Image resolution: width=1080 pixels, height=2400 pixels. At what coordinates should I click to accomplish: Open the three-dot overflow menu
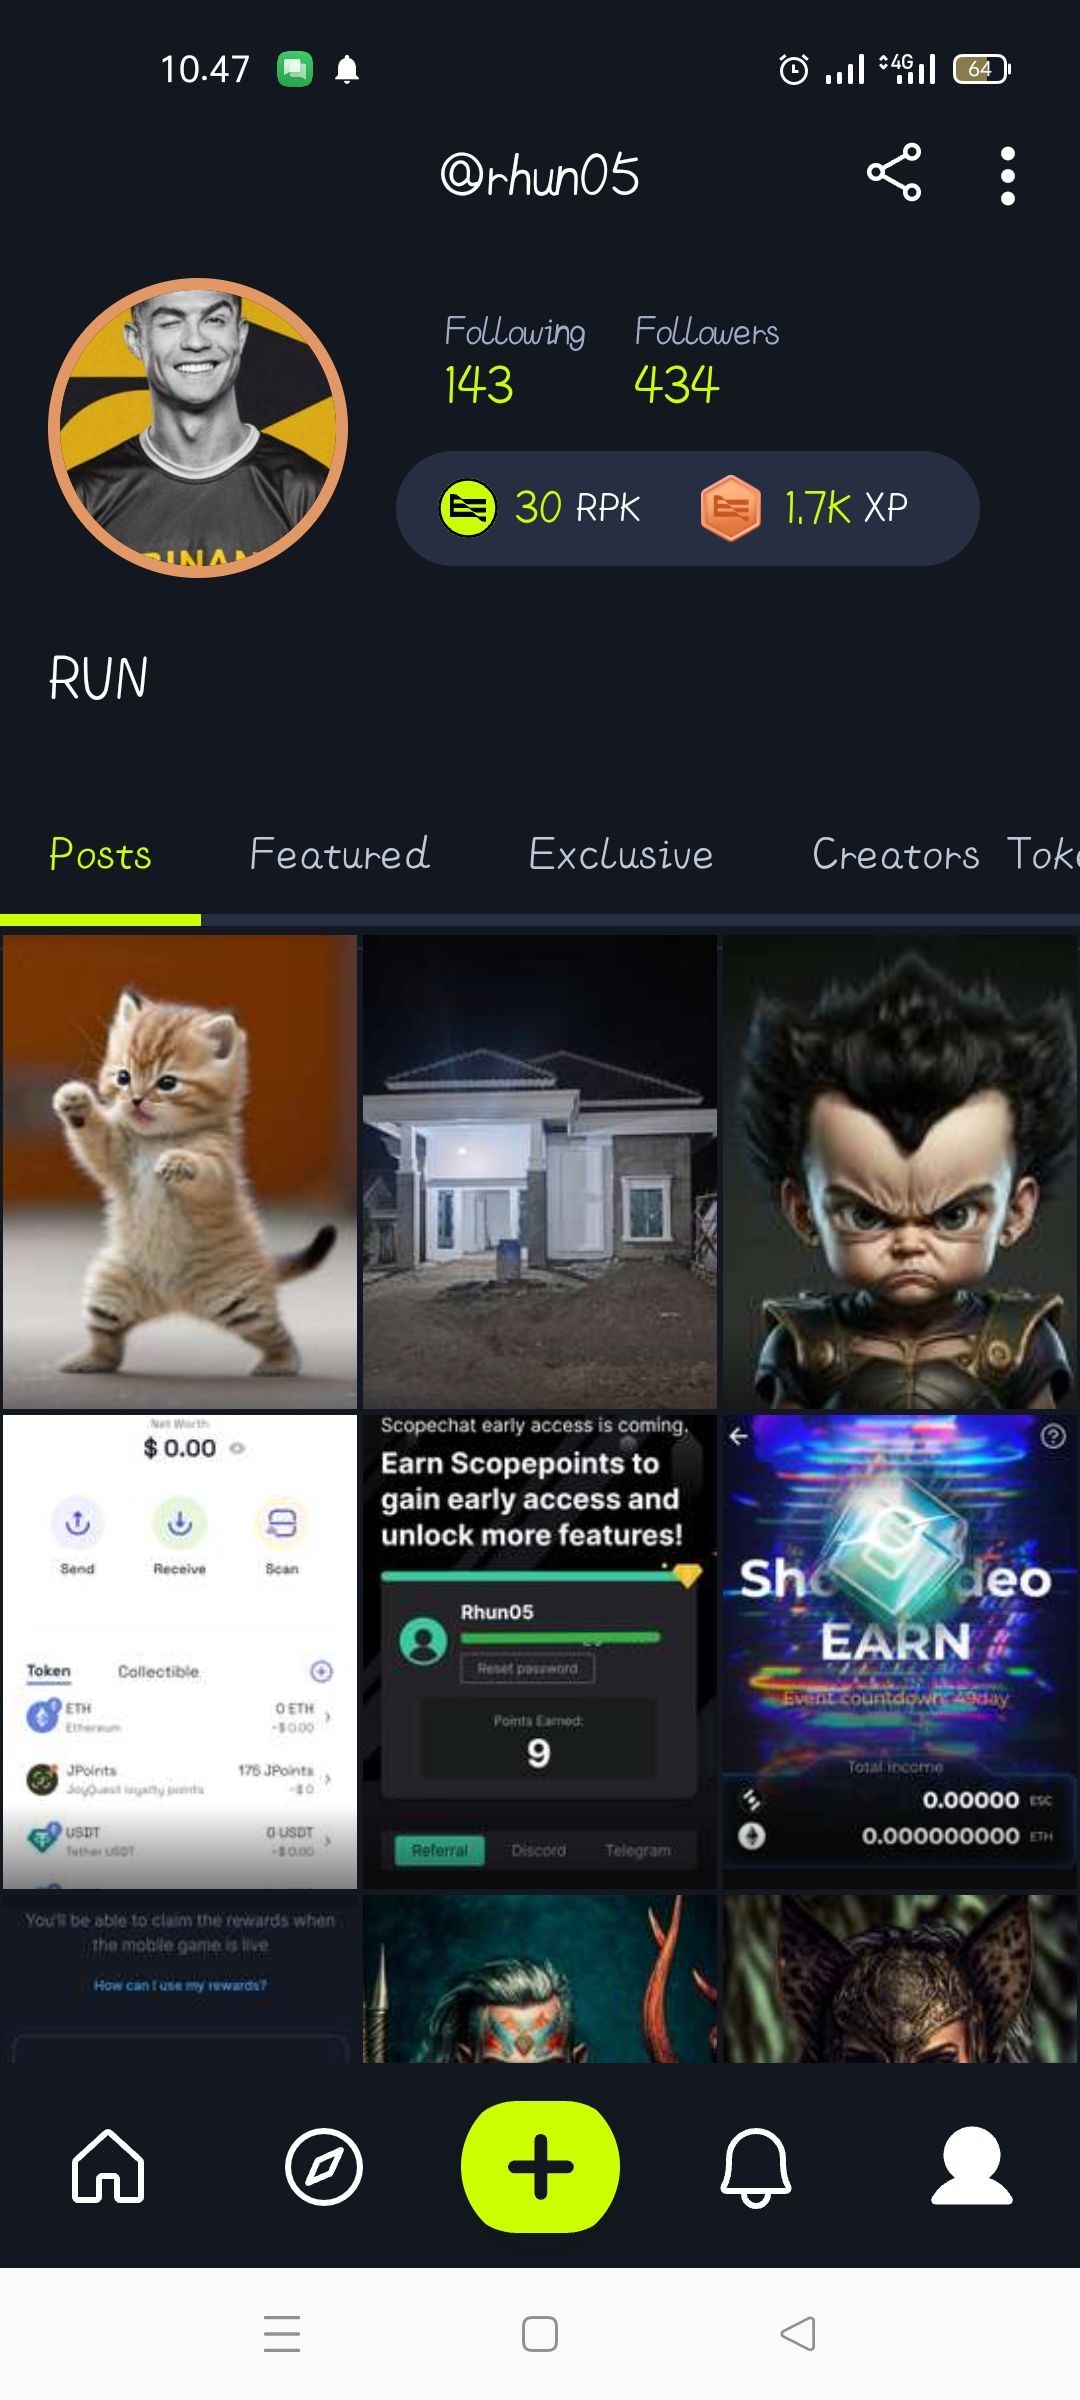[x=1008, y=176]
